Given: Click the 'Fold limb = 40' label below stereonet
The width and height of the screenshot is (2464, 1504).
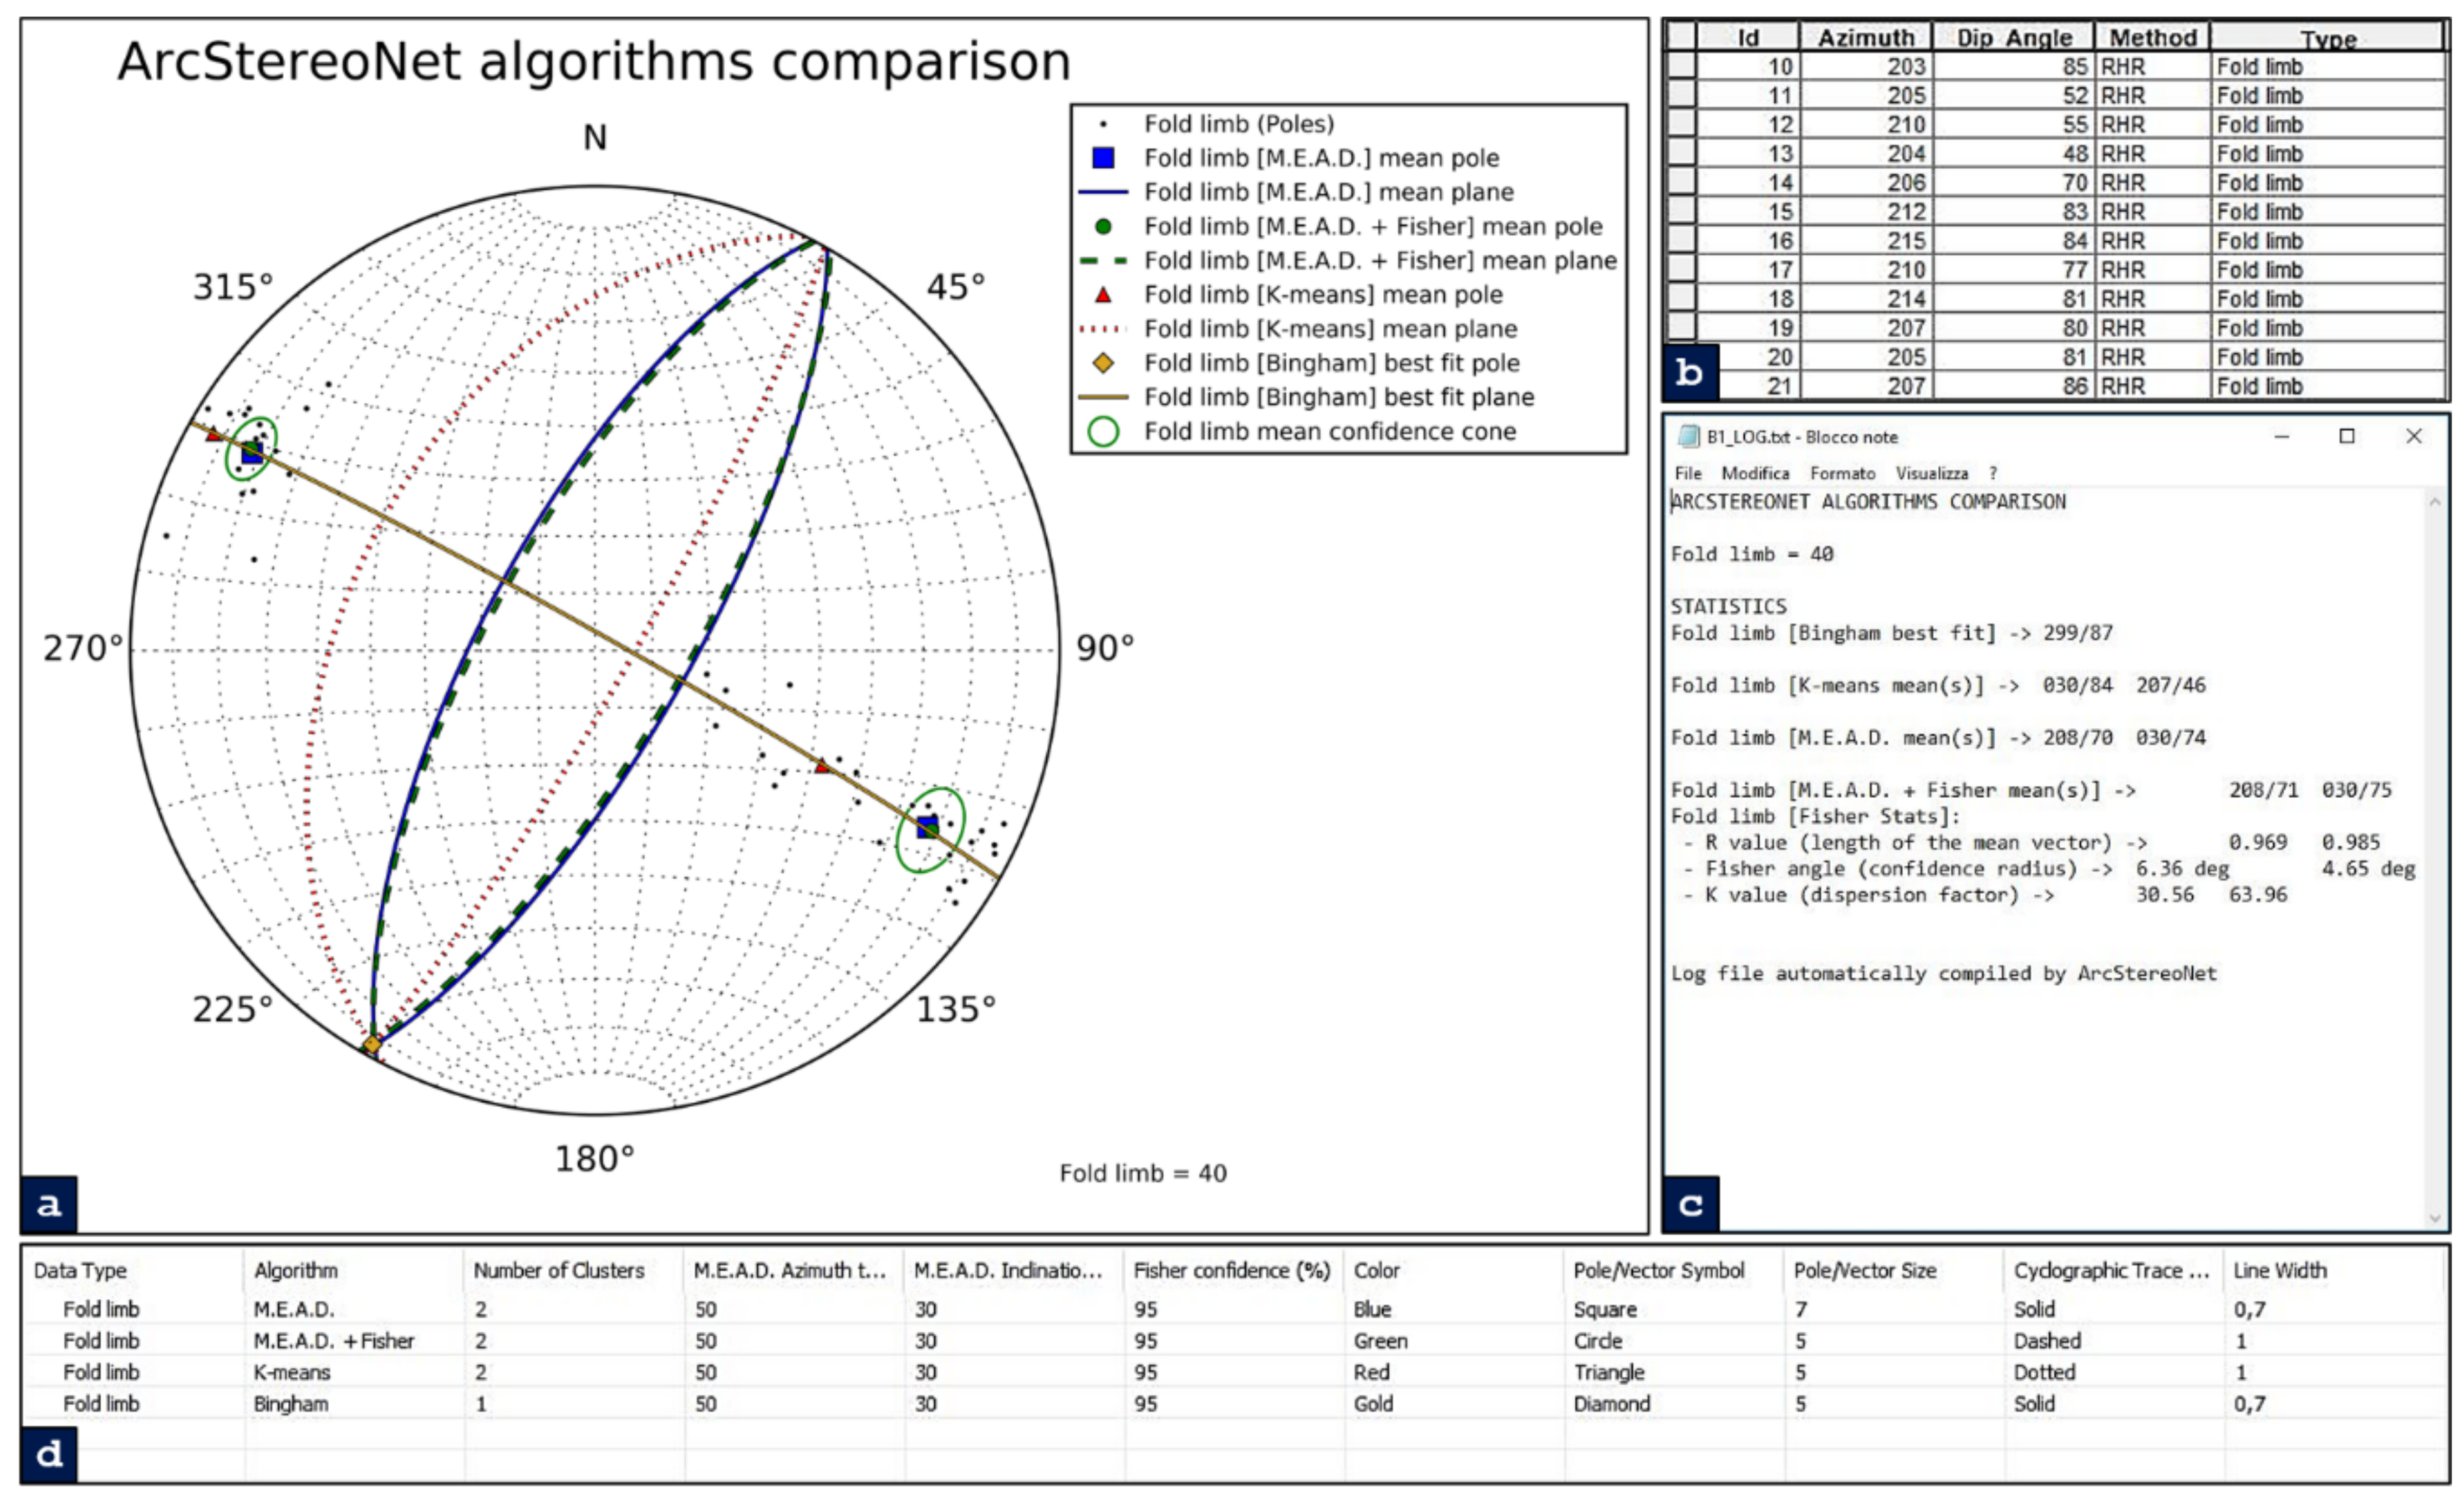Looking at the screenshot, I should click(1143, 1173).
